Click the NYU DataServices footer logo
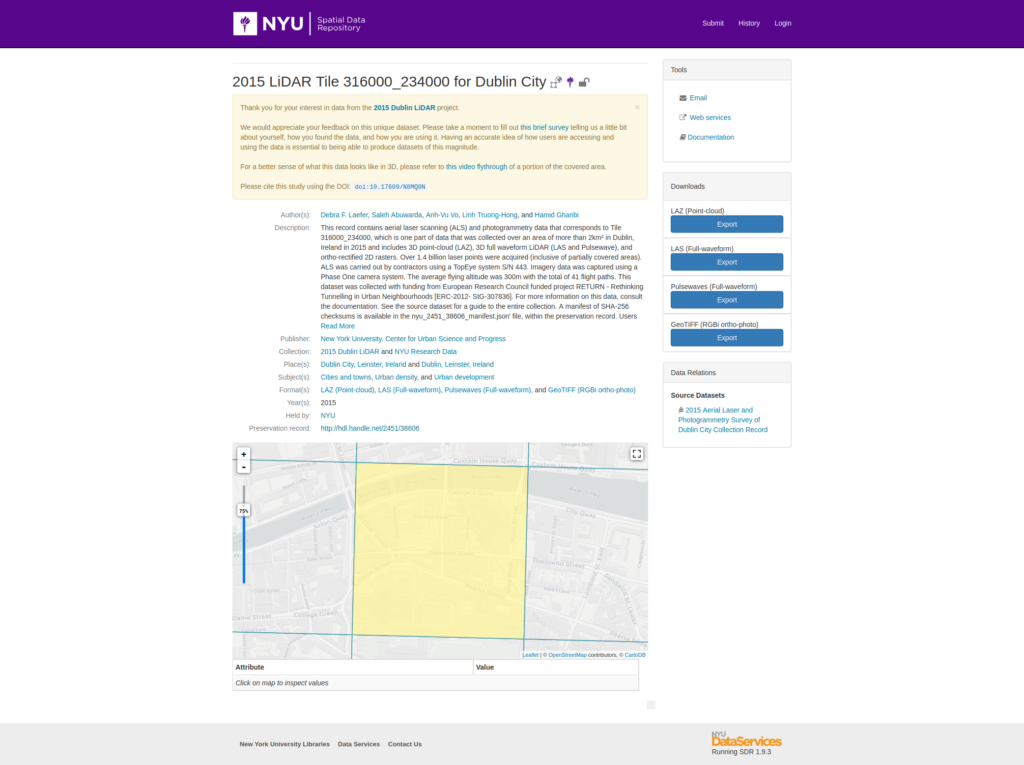 (x=746, y=740)
